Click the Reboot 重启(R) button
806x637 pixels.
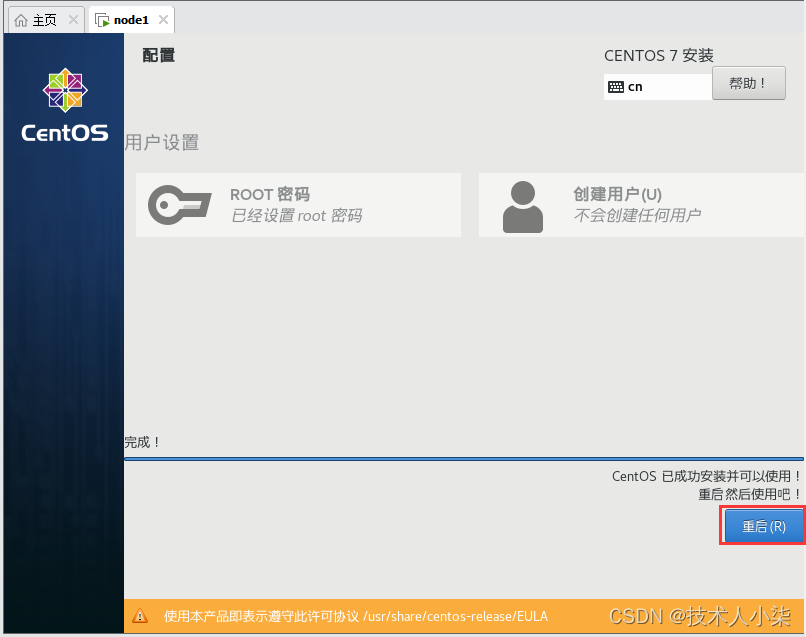tap(763, 526)
